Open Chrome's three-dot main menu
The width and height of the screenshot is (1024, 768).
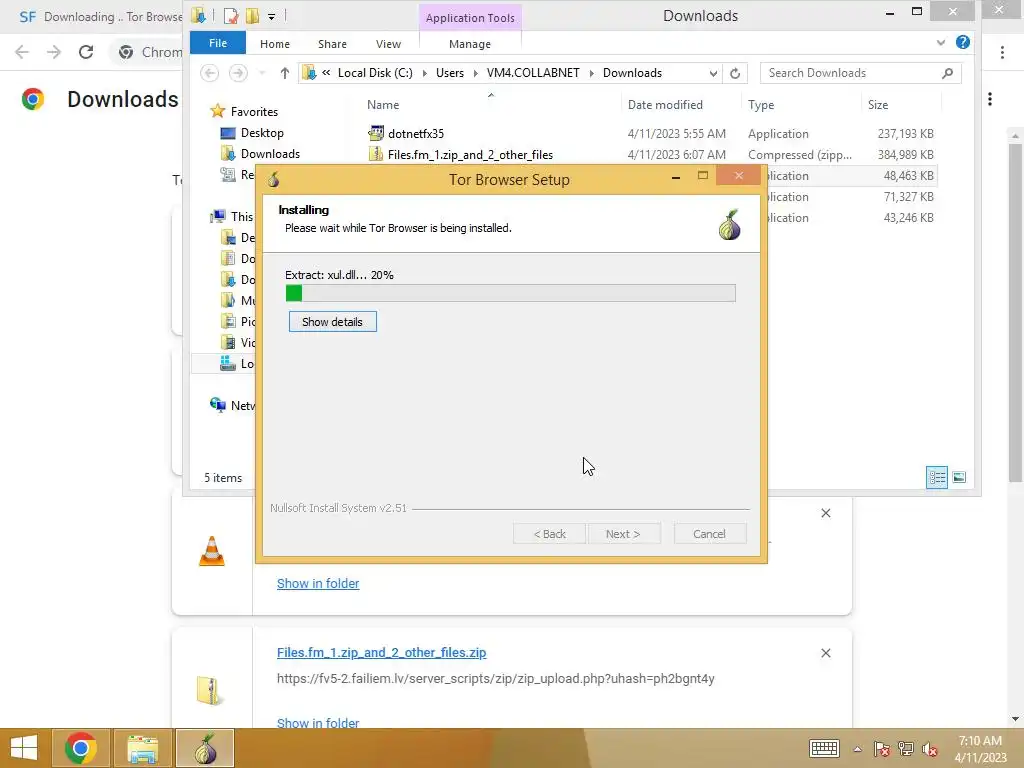1002,52
